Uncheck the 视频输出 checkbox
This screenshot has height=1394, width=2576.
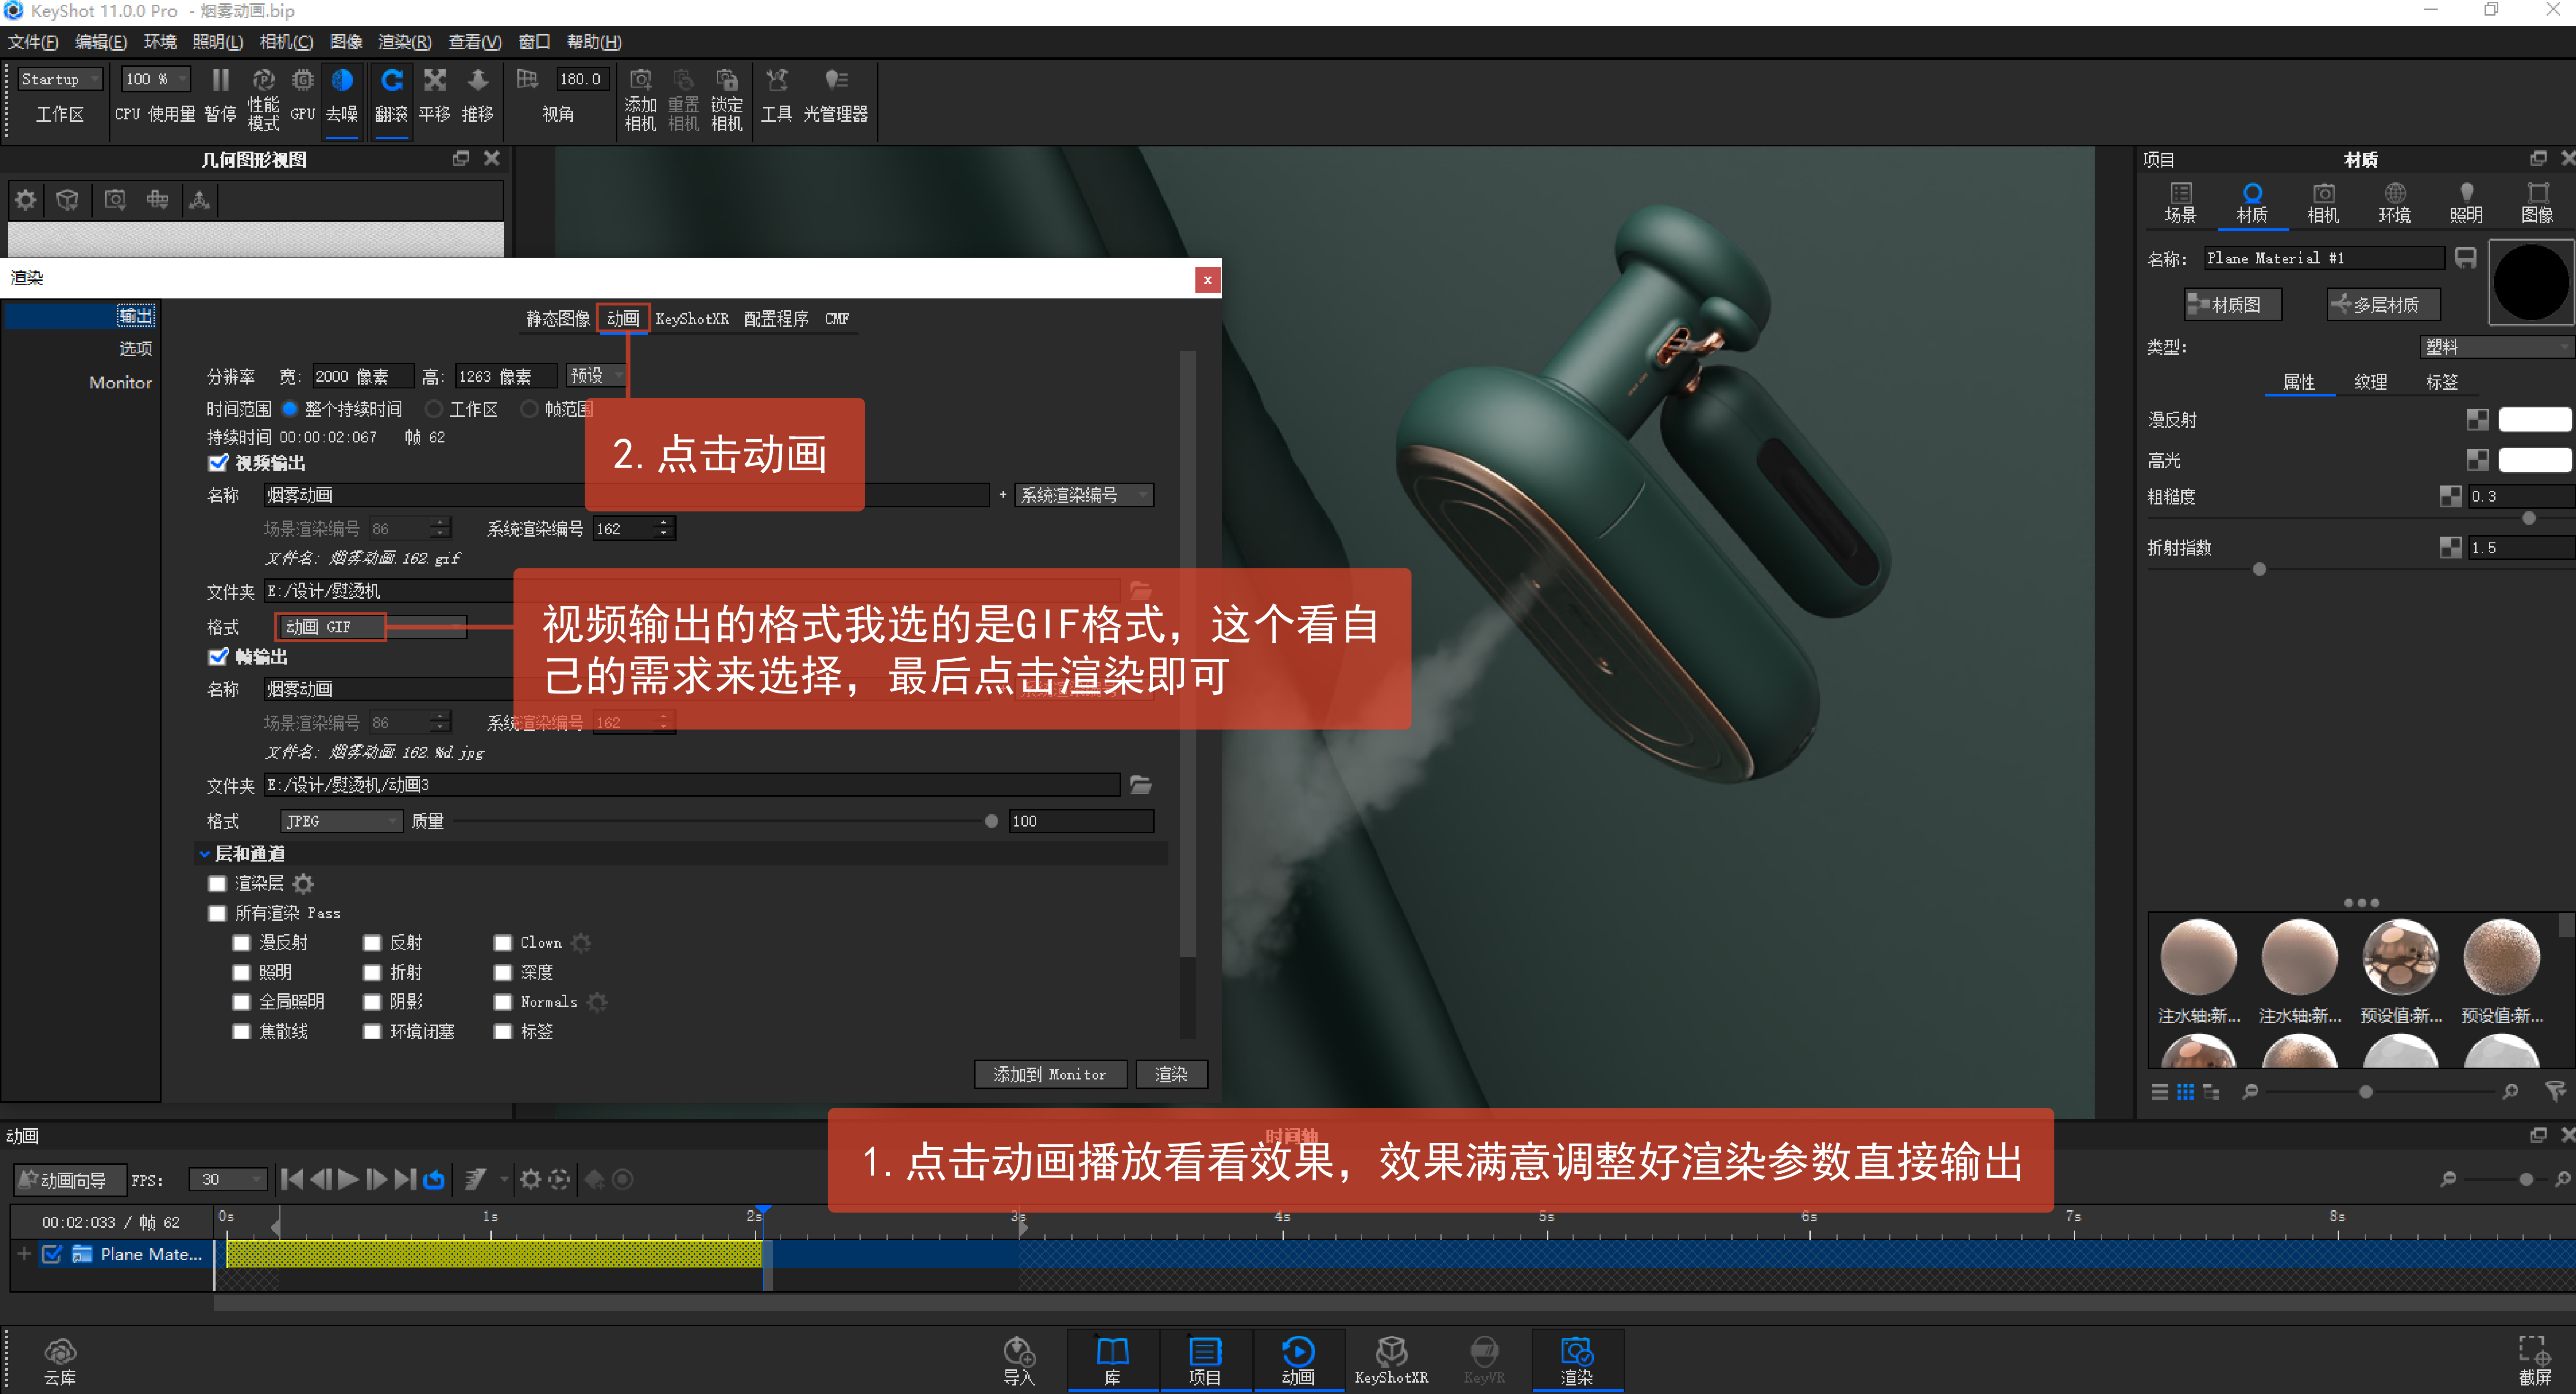[x=218, y=462]
